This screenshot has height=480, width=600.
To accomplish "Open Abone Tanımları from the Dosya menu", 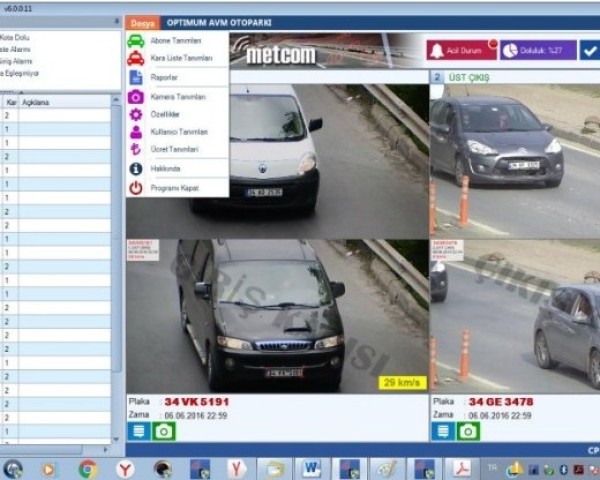I will [x=175, y=41].
